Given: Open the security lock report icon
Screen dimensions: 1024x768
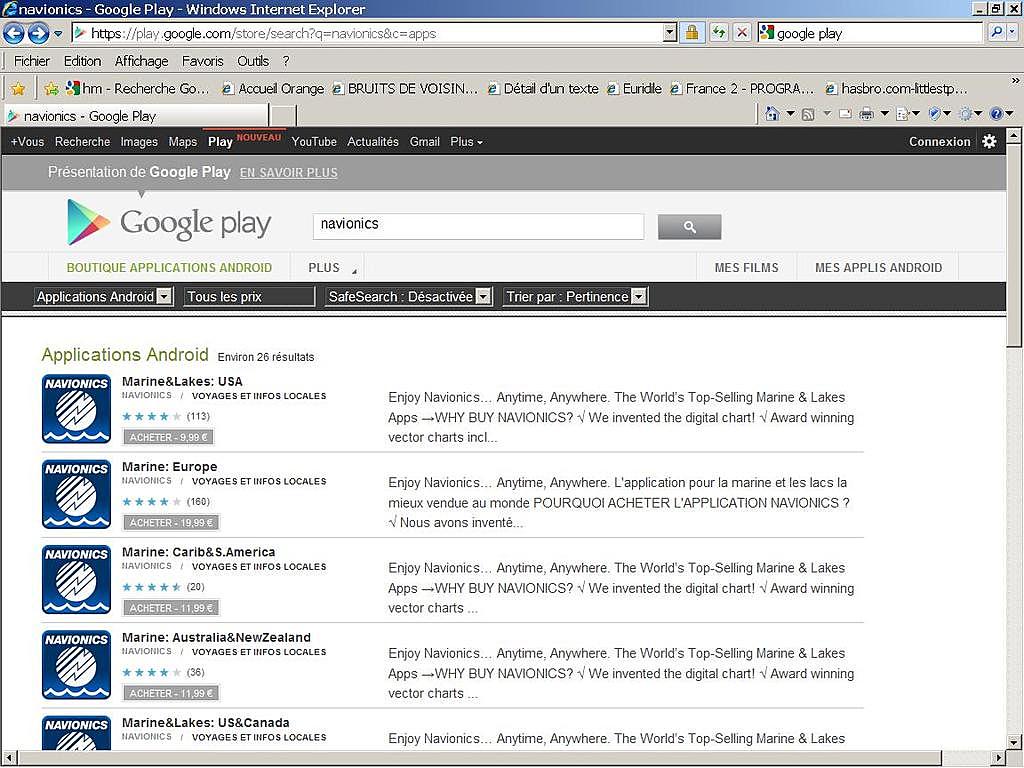Looking at the screenshot, I should point(692,33).
